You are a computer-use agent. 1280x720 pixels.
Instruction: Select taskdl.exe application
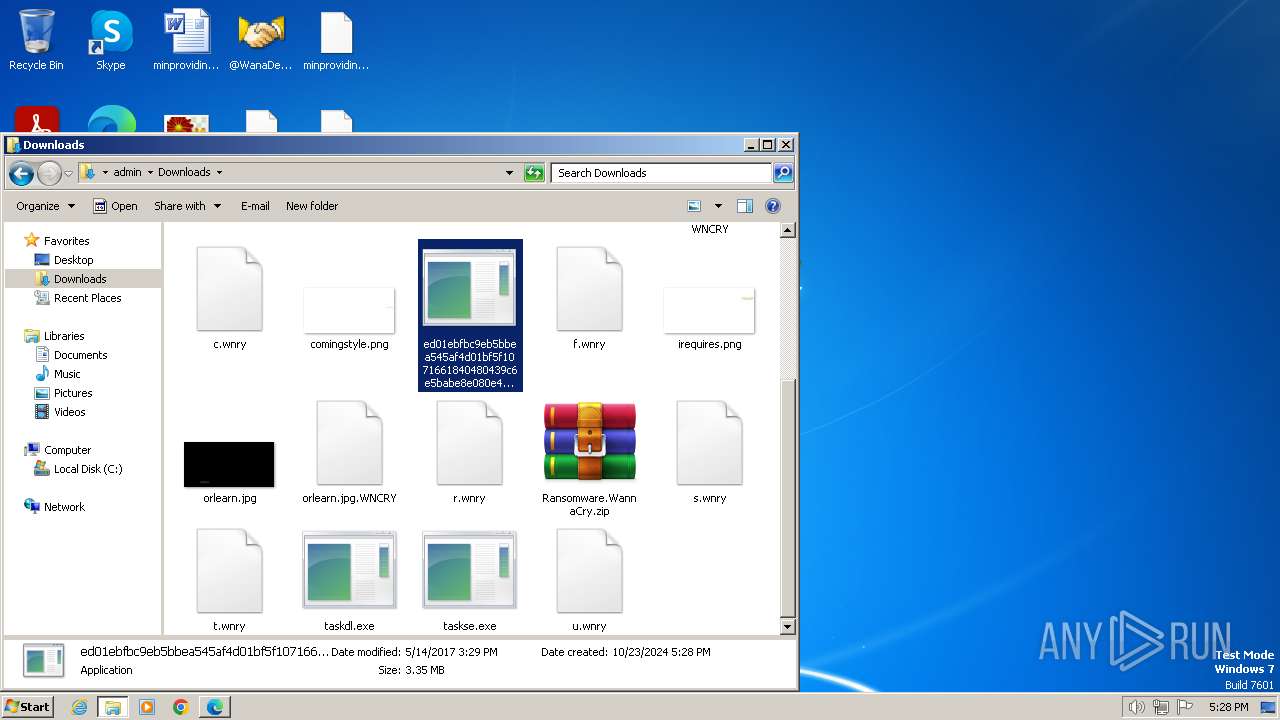[349, 580]
